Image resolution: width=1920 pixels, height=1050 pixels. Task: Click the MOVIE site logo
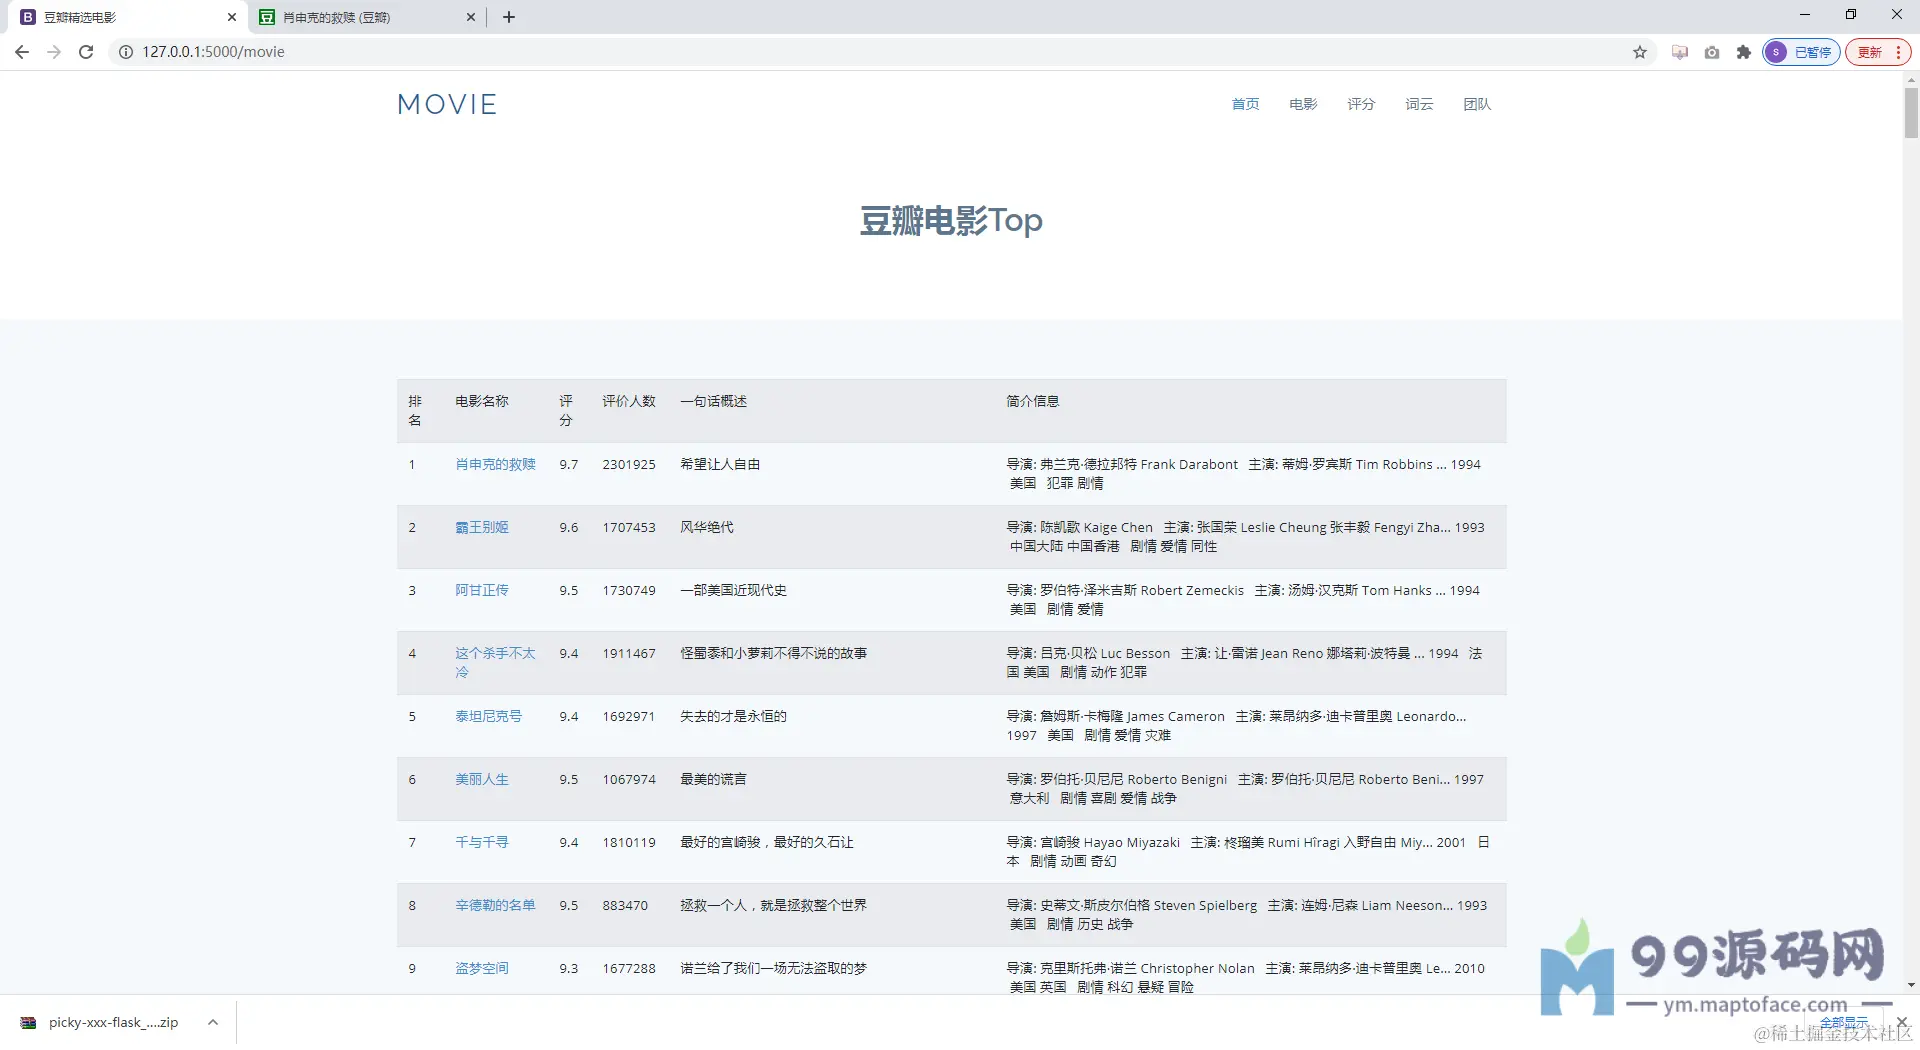click(447, 104)
